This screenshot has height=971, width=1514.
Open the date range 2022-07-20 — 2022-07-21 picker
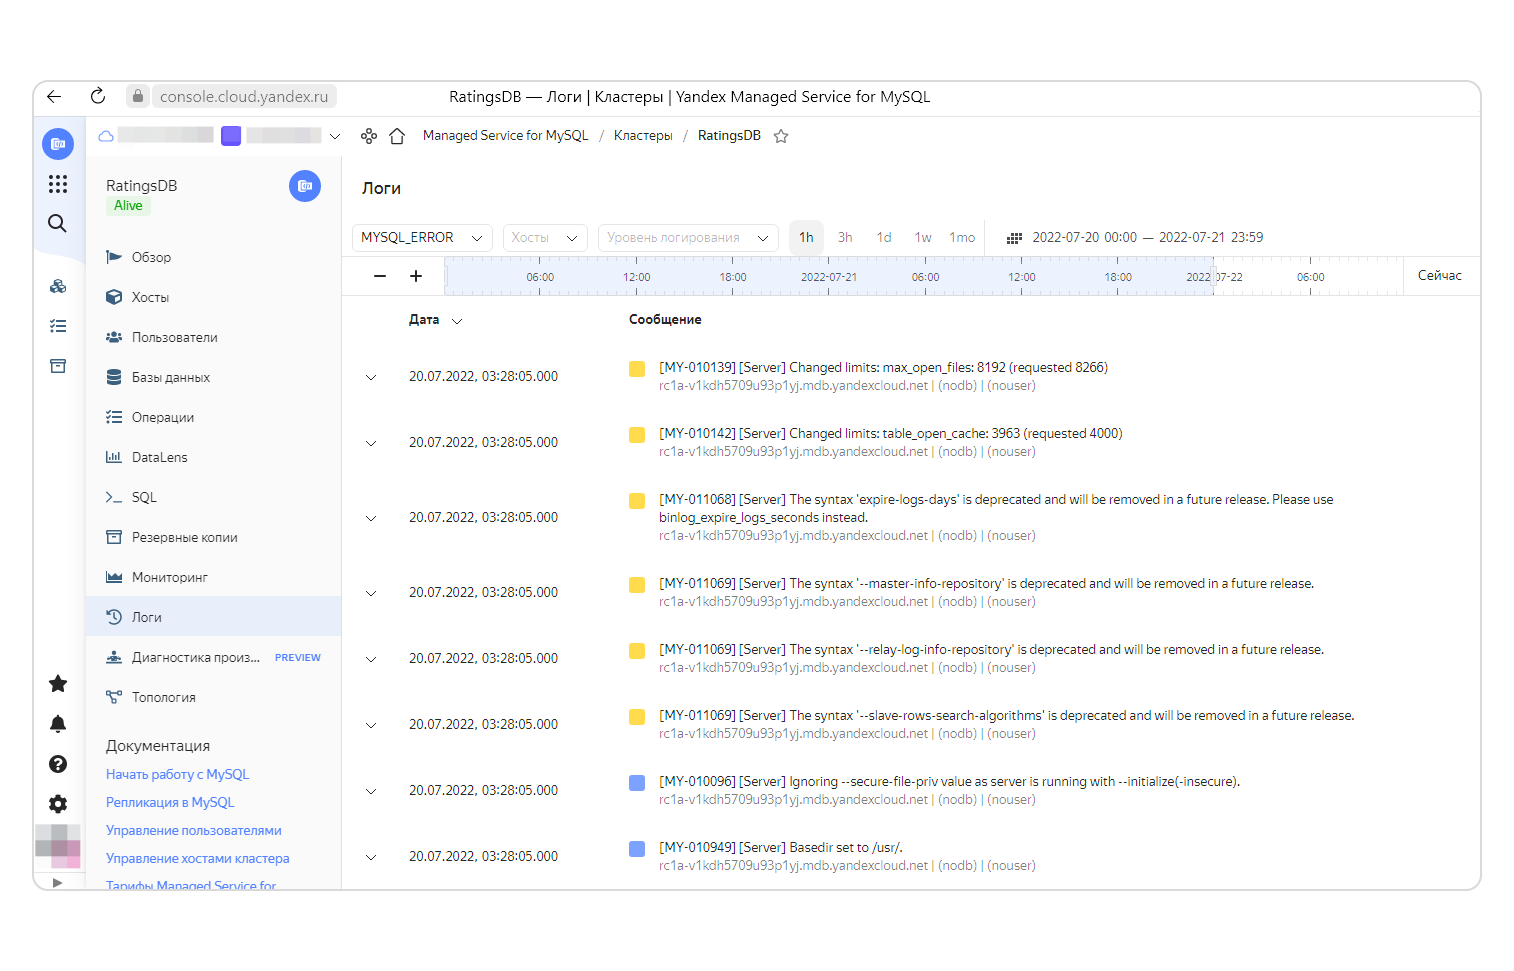(x=1147, y=238)
